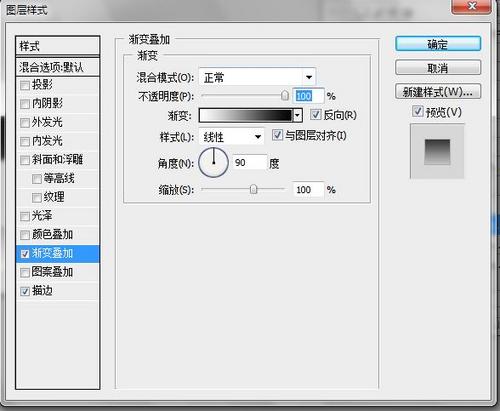Image resolution: width=500 pixels, height=411 pixels.
Task: Click the black-to-white gradient swatch
Action: 246,115
